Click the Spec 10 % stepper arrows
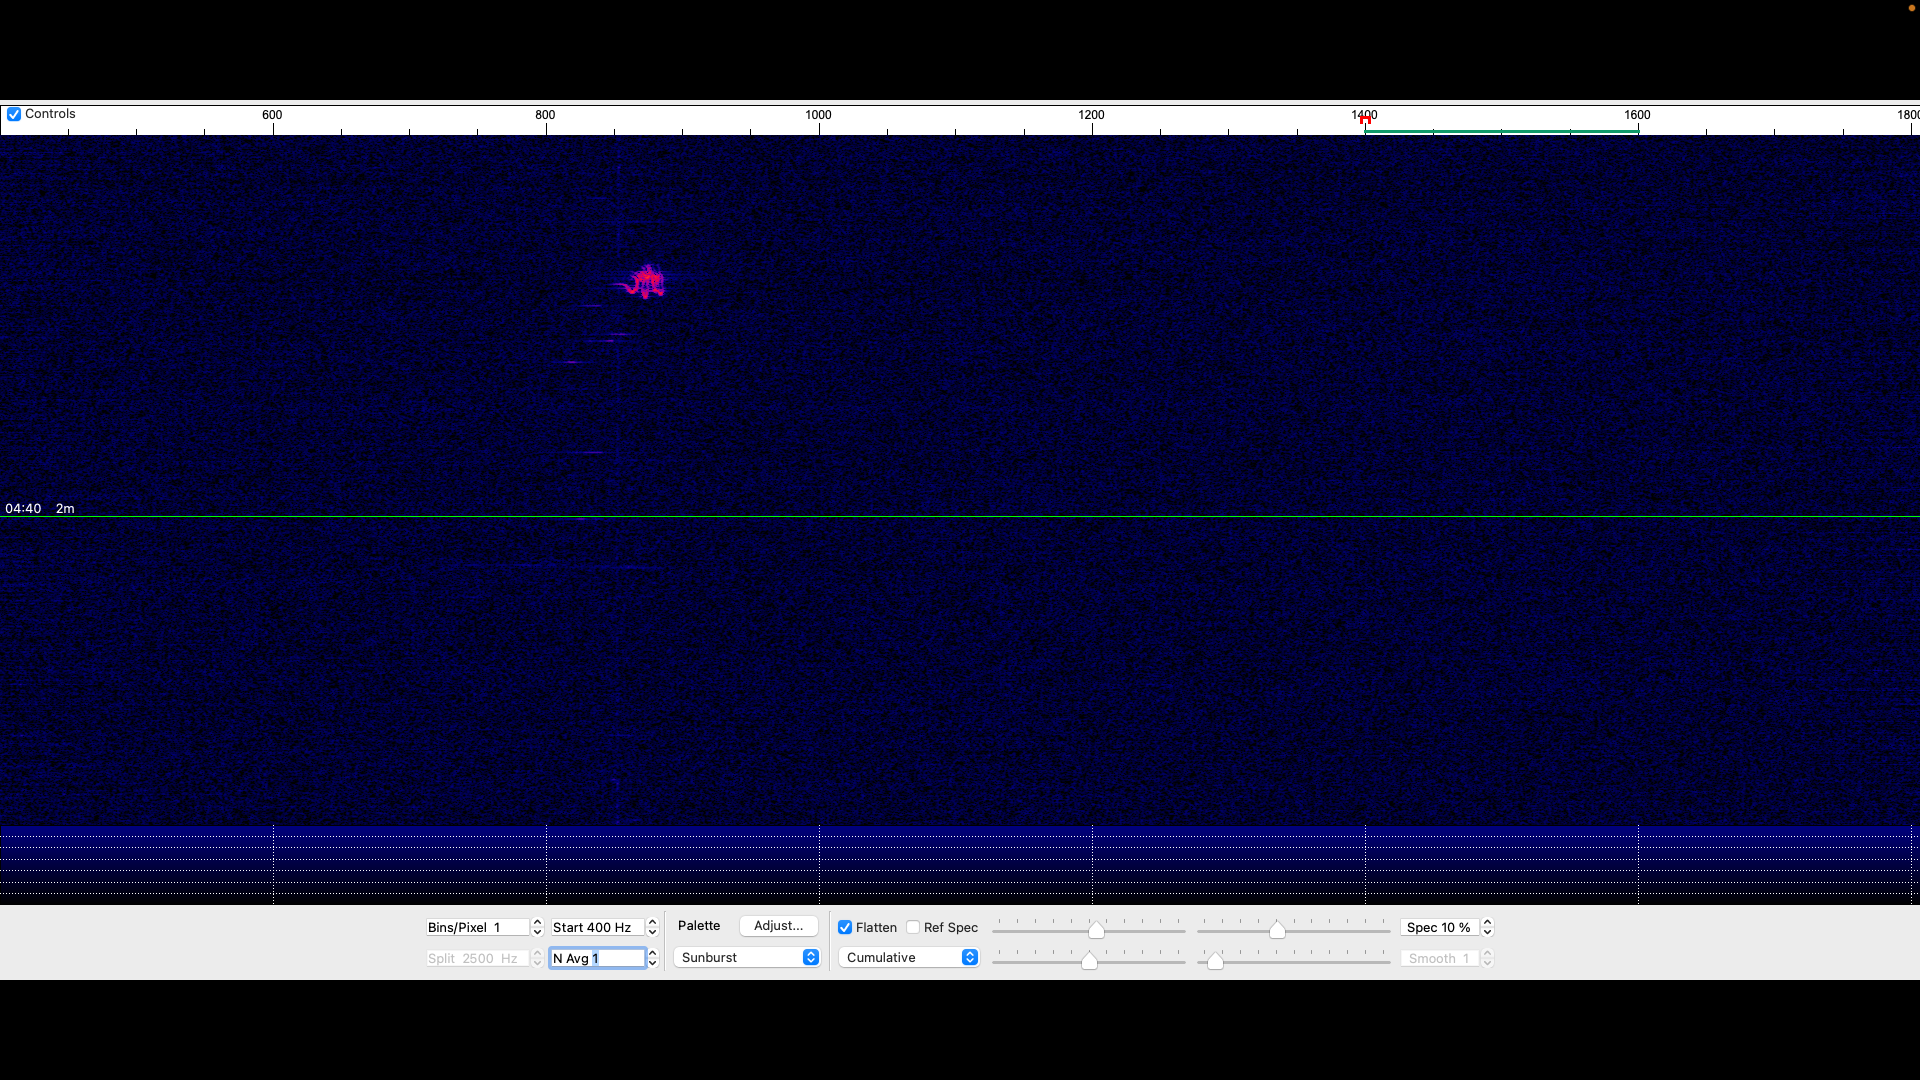The height and width of the screenshot is (1080, 1920). point(1487,927)
